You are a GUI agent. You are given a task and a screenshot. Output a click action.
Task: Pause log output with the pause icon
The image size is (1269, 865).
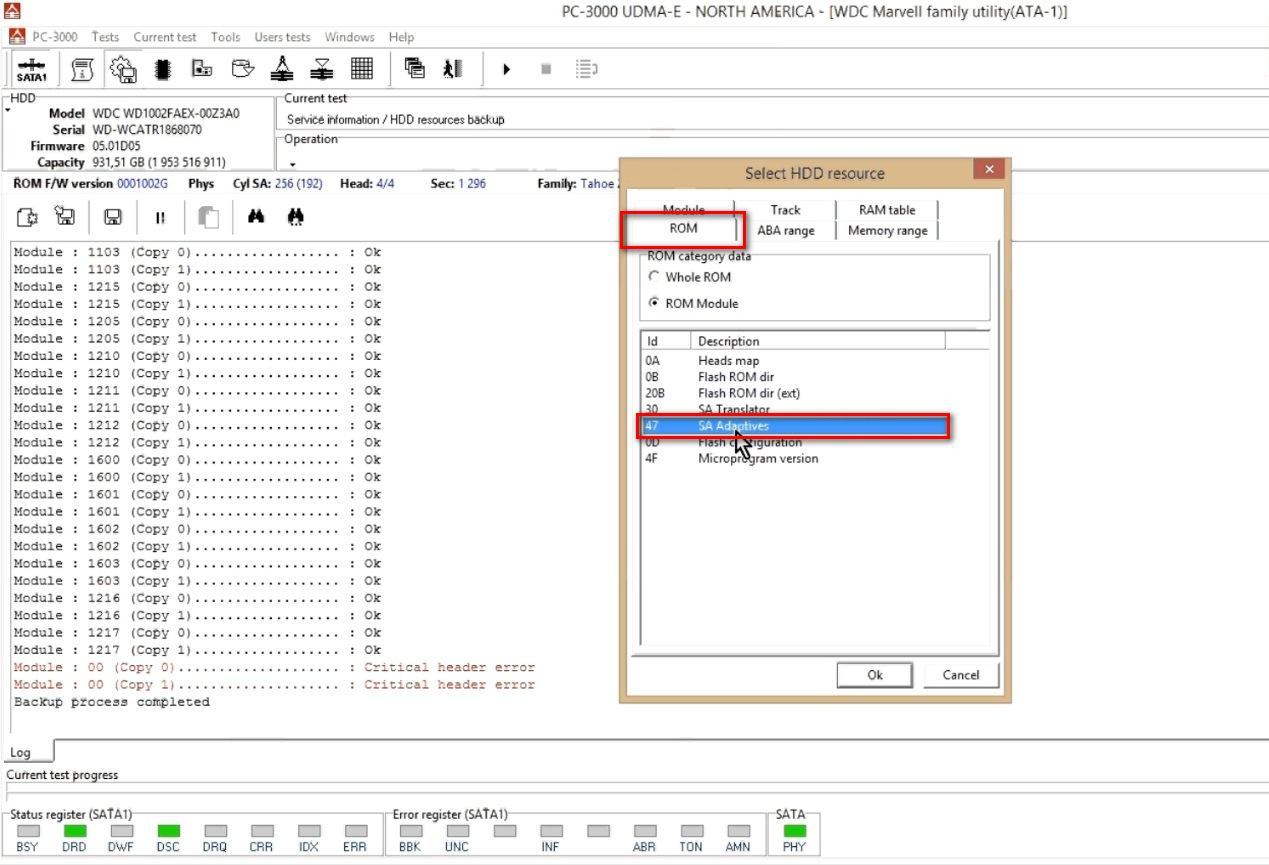(160, 217)
